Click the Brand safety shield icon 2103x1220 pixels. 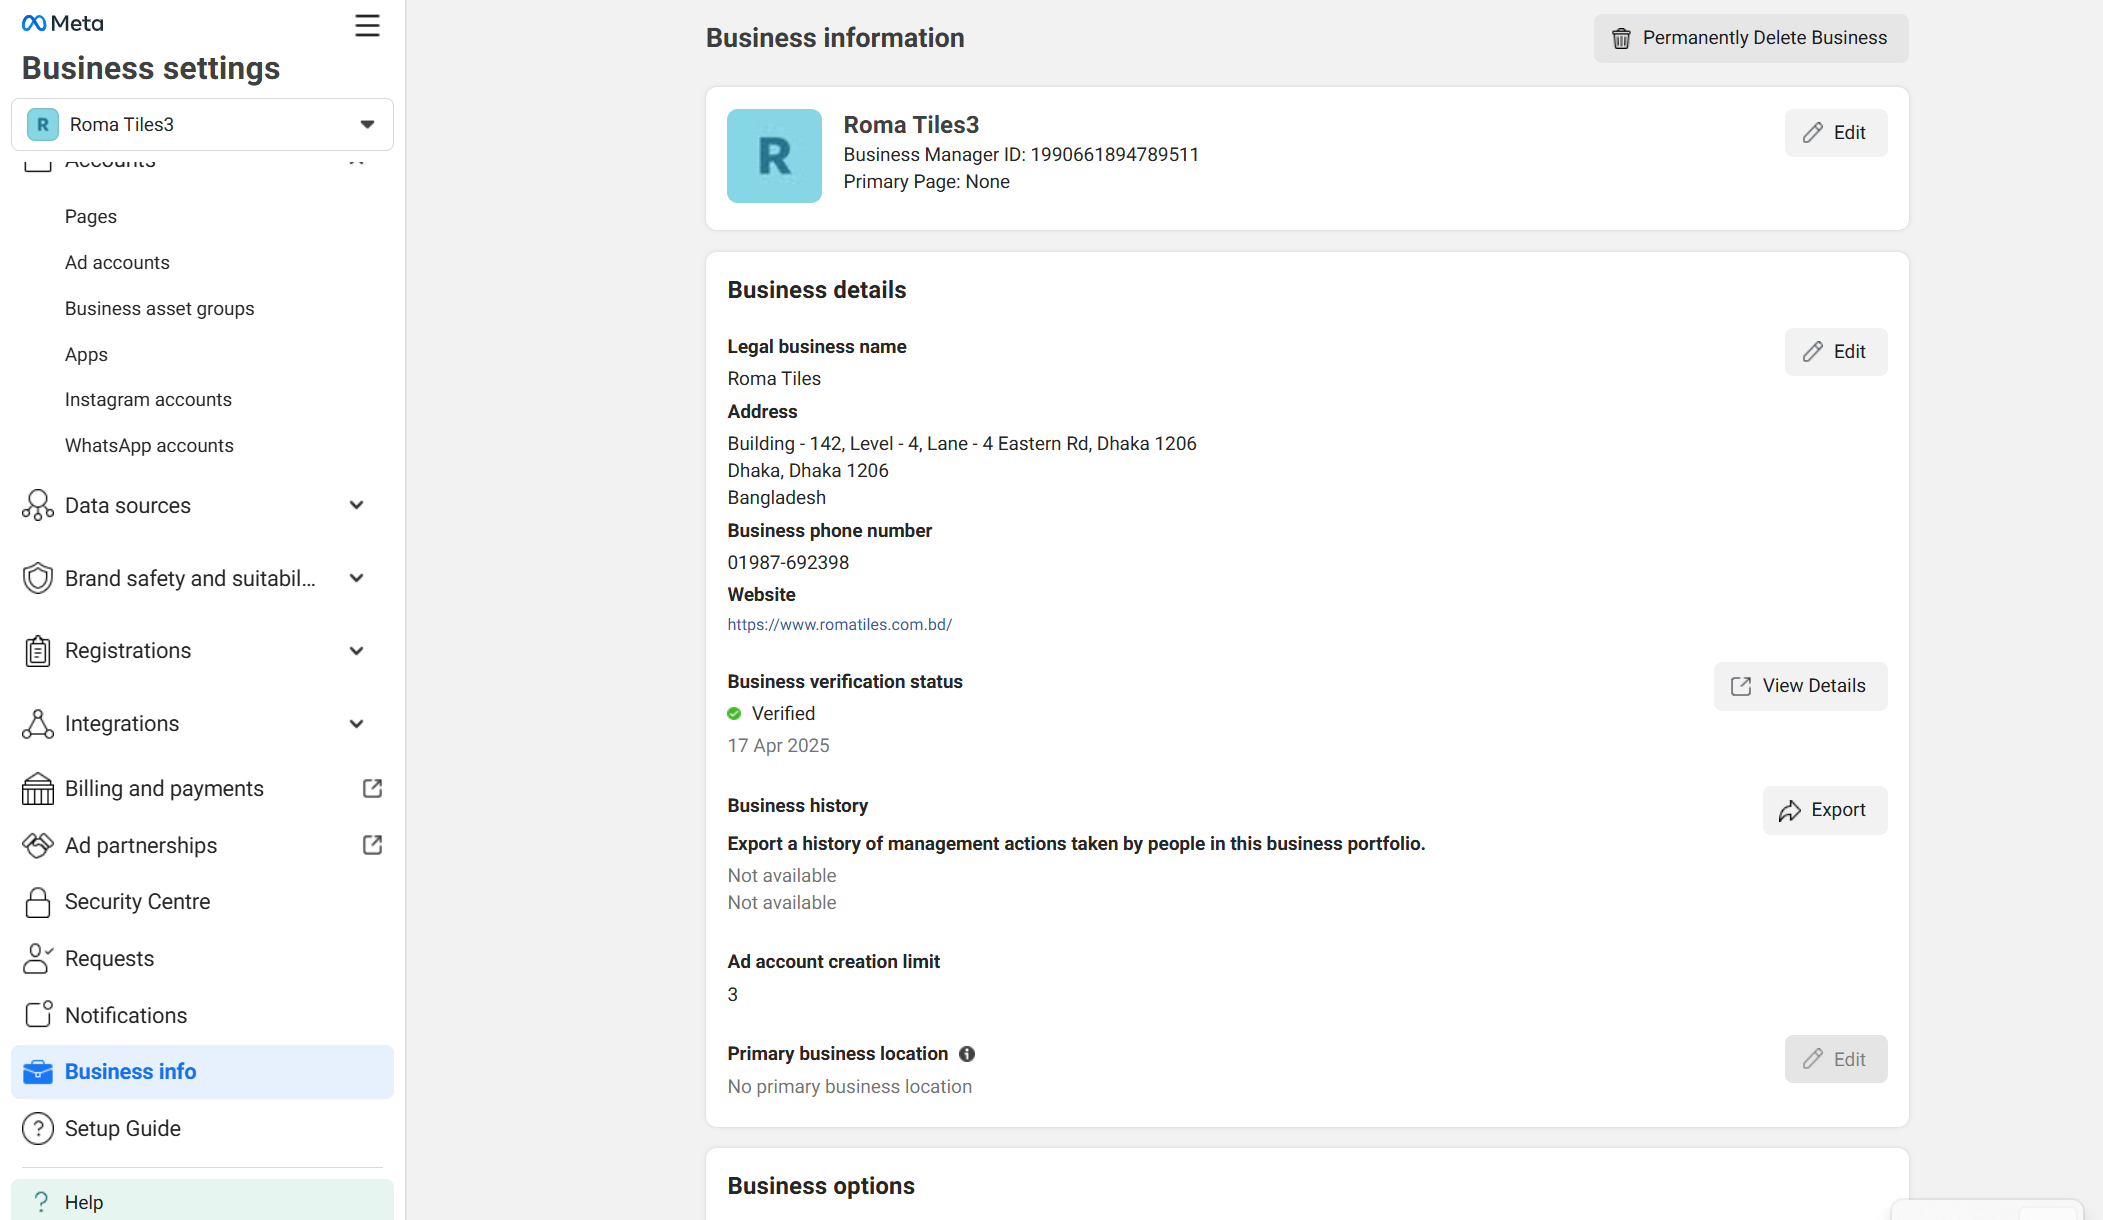click(38, 578)
